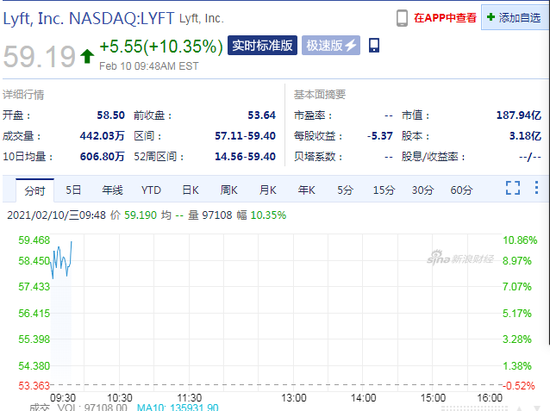550x411 pixels.
Task: Click the 贝塔系数 label
Action: [318, 156]
